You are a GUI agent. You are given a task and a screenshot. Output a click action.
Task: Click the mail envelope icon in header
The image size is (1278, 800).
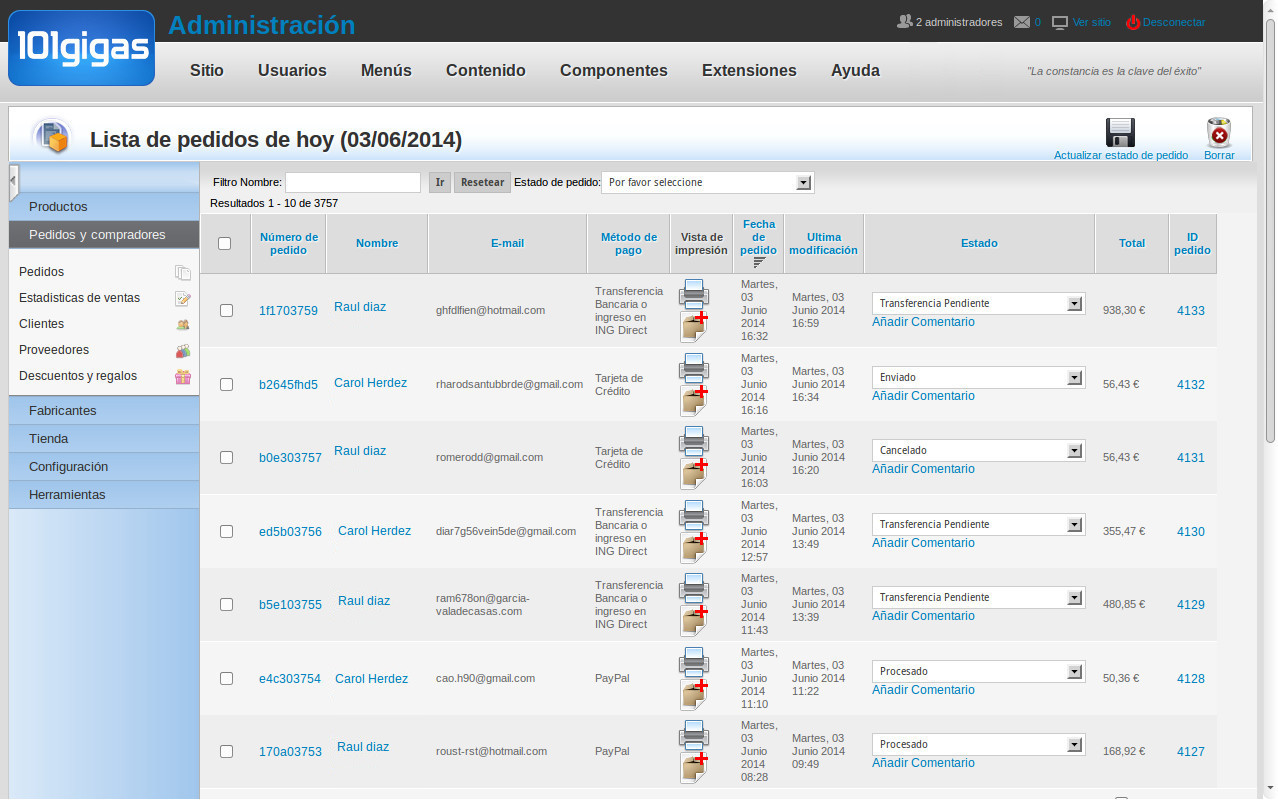1021,22
